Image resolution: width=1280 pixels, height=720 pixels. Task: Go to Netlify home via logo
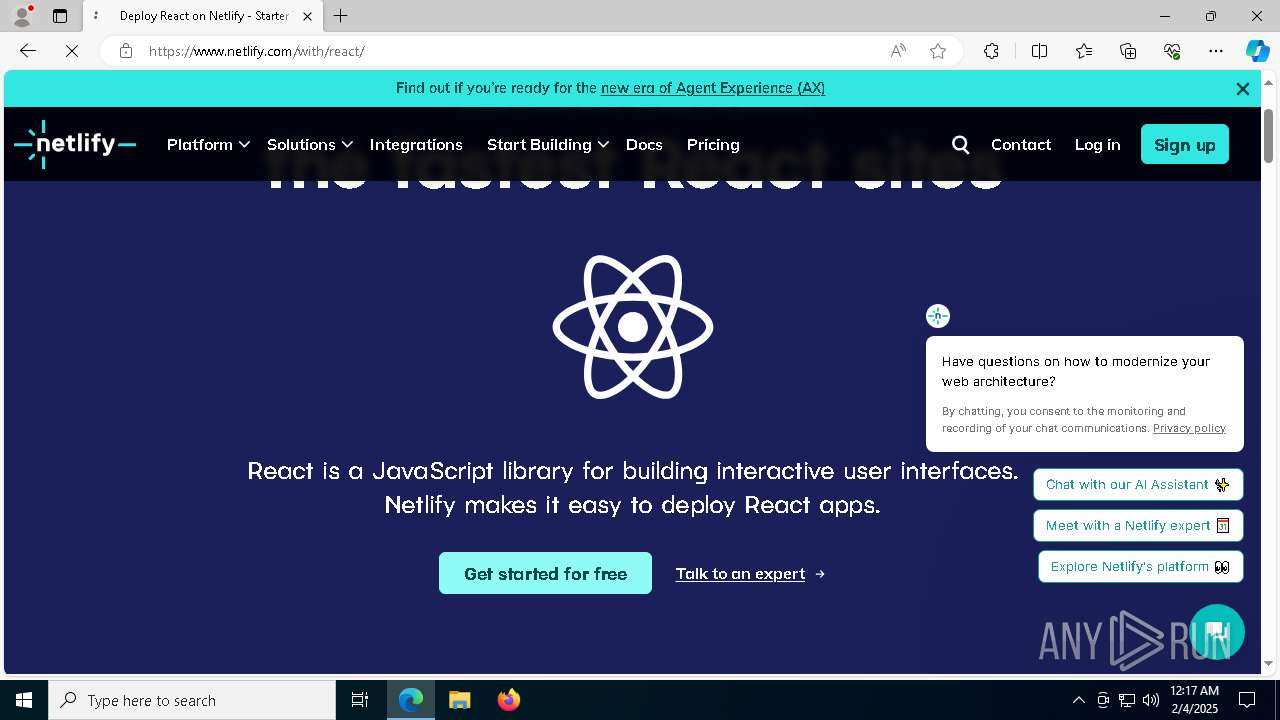pyautogui.click(x=75, y=144)
